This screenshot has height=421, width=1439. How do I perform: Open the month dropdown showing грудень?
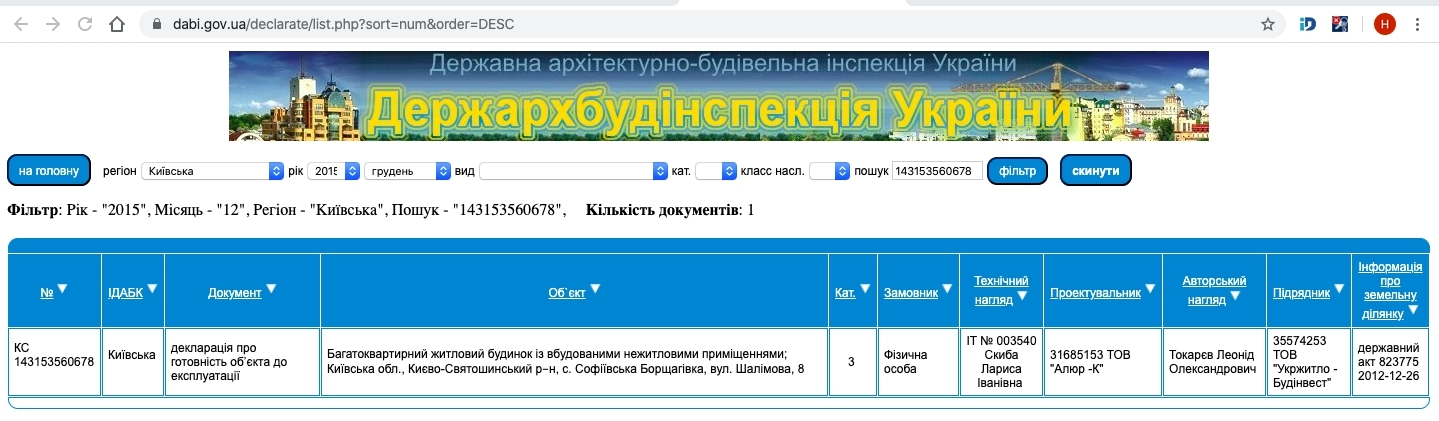point(407,171)
